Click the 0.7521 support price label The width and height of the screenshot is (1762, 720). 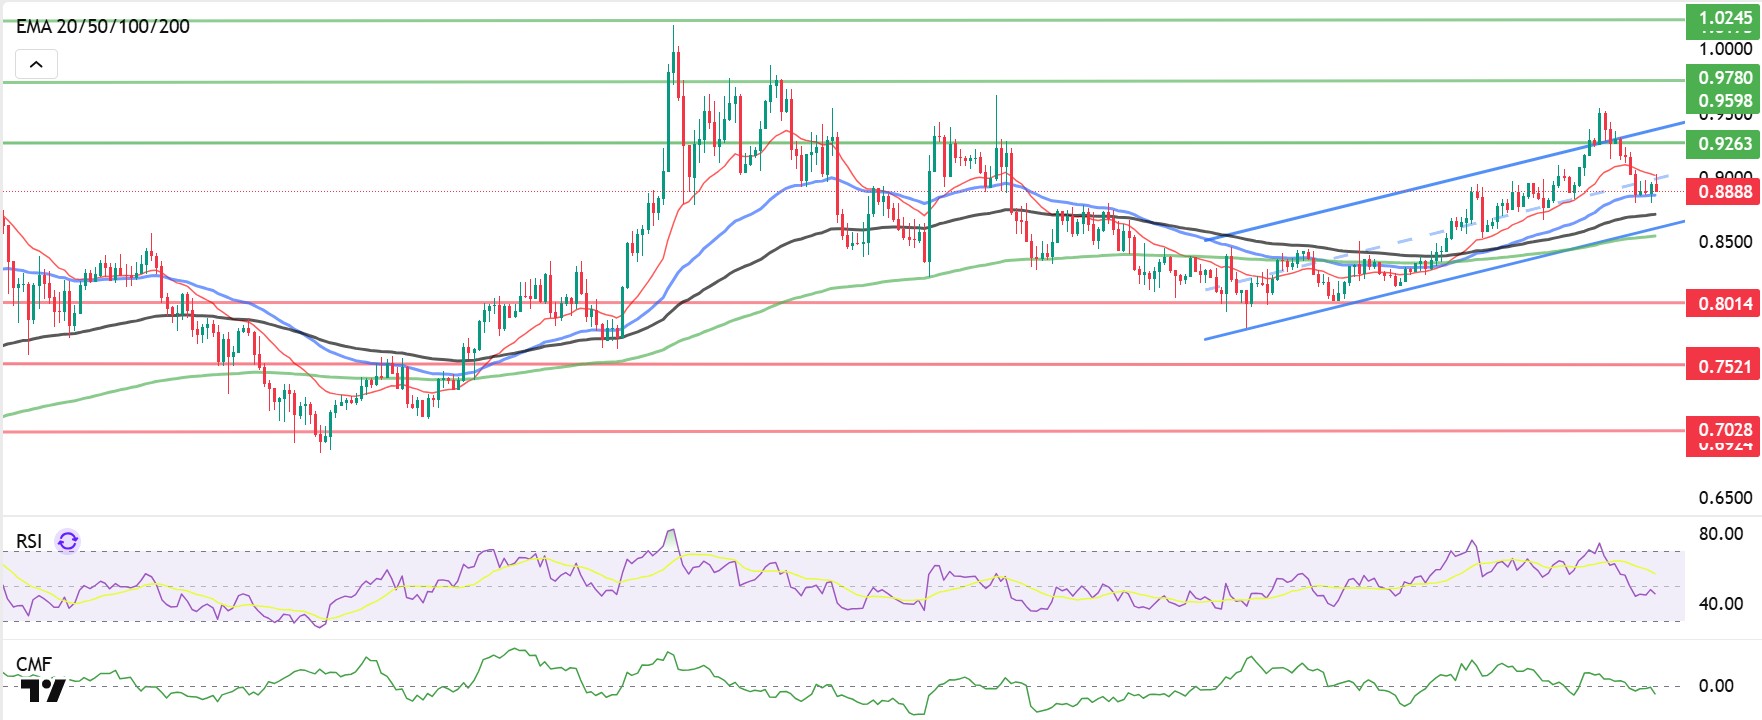[1724, 366]
